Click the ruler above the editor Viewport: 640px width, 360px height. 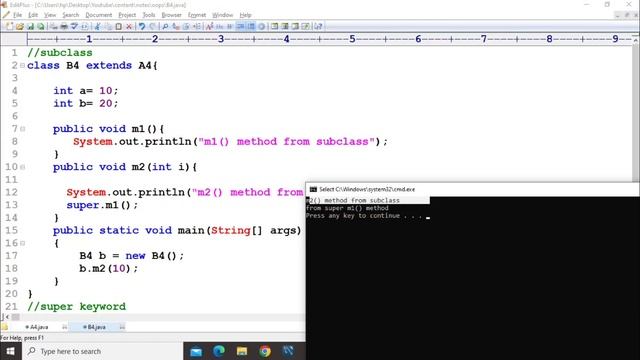(329, 39)
